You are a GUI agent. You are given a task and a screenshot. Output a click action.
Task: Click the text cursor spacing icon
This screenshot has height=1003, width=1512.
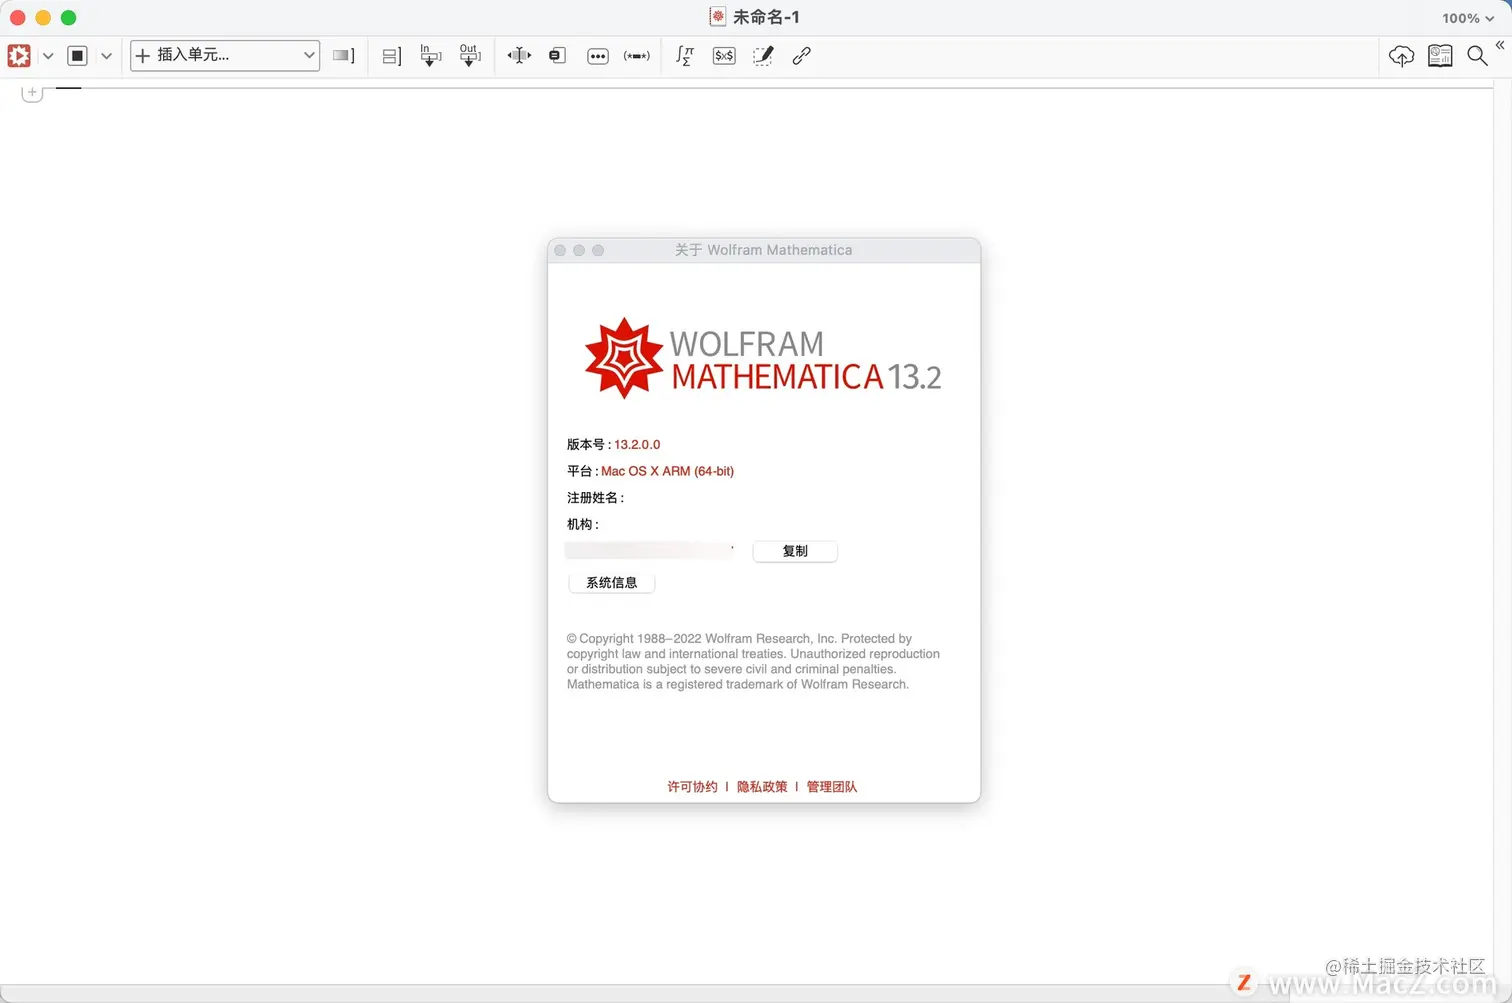pyautogui.click(x=519, y=56)
